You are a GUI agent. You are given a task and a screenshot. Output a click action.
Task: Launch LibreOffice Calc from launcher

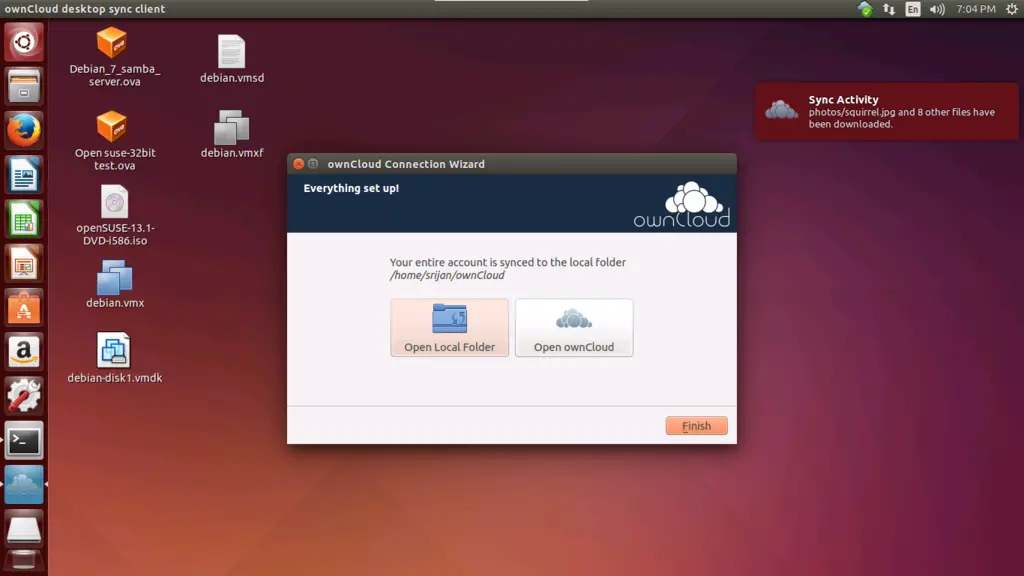24,219
